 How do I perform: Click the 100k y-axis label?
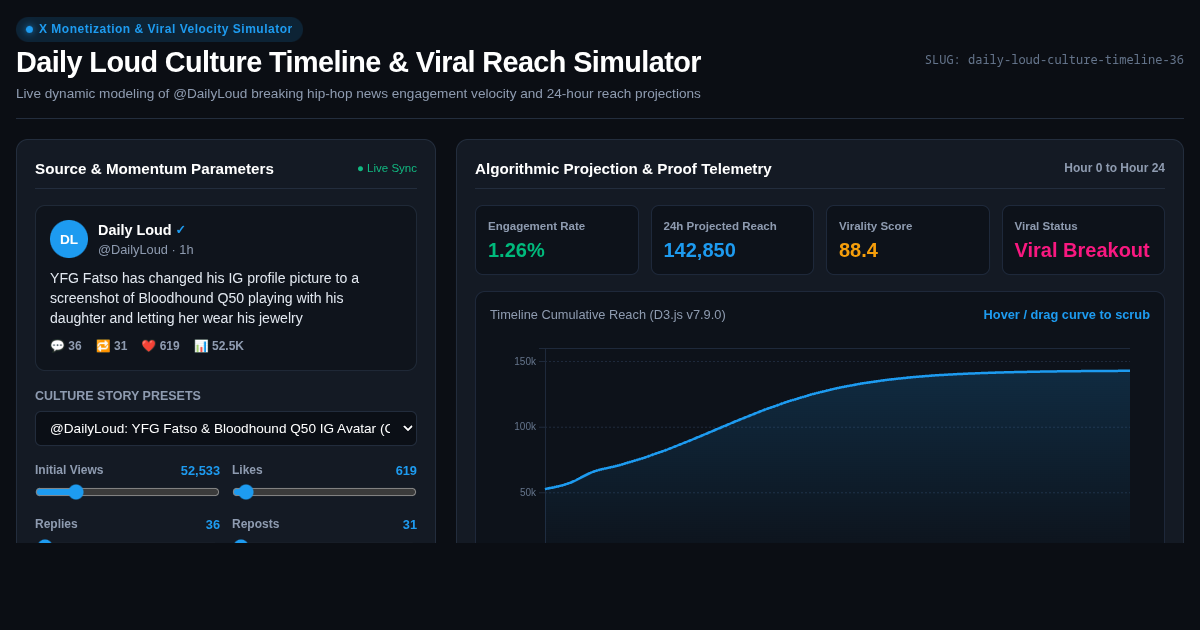[525, 427]
